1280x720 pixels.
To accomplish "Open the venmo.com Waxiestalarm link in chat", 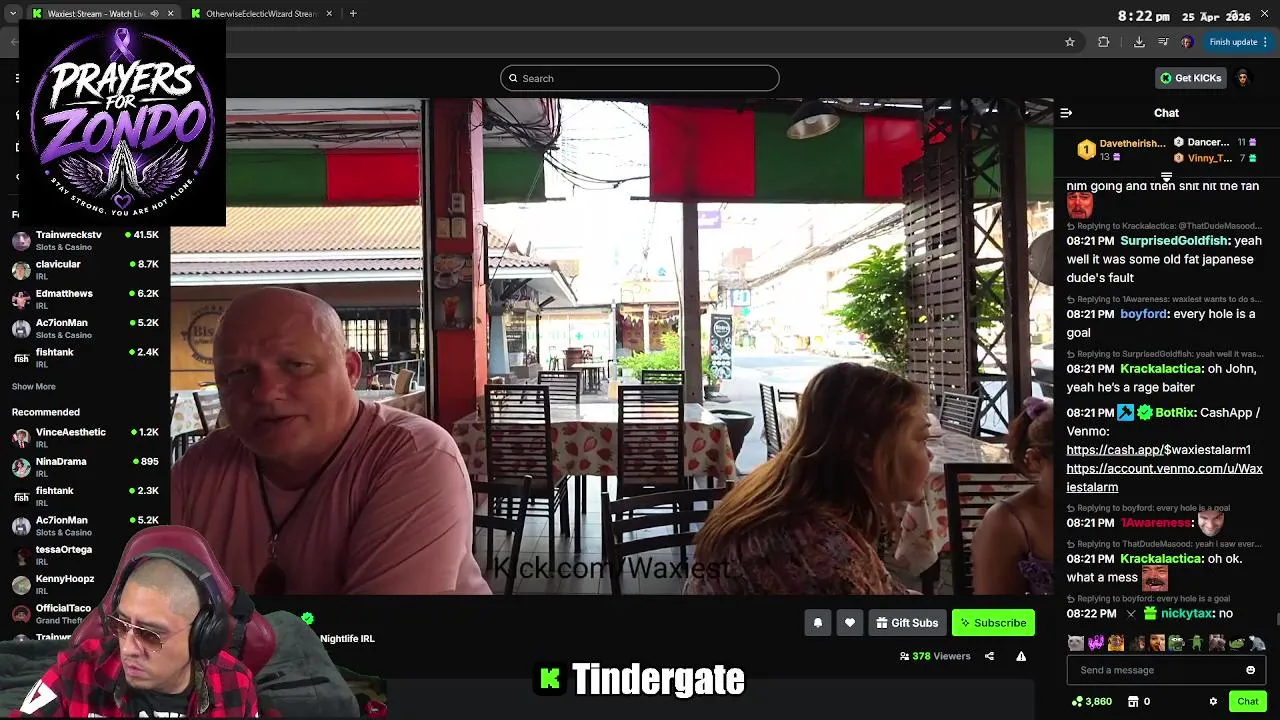I will tap(1164, 478).
